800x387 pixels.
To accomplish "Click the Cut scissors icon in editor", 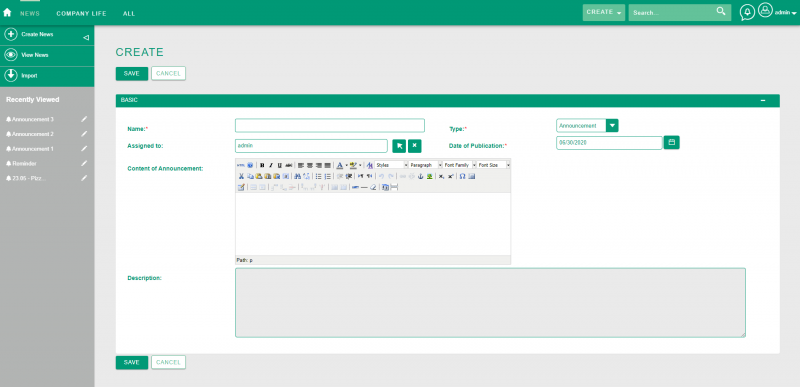I will tap(241, 176).
